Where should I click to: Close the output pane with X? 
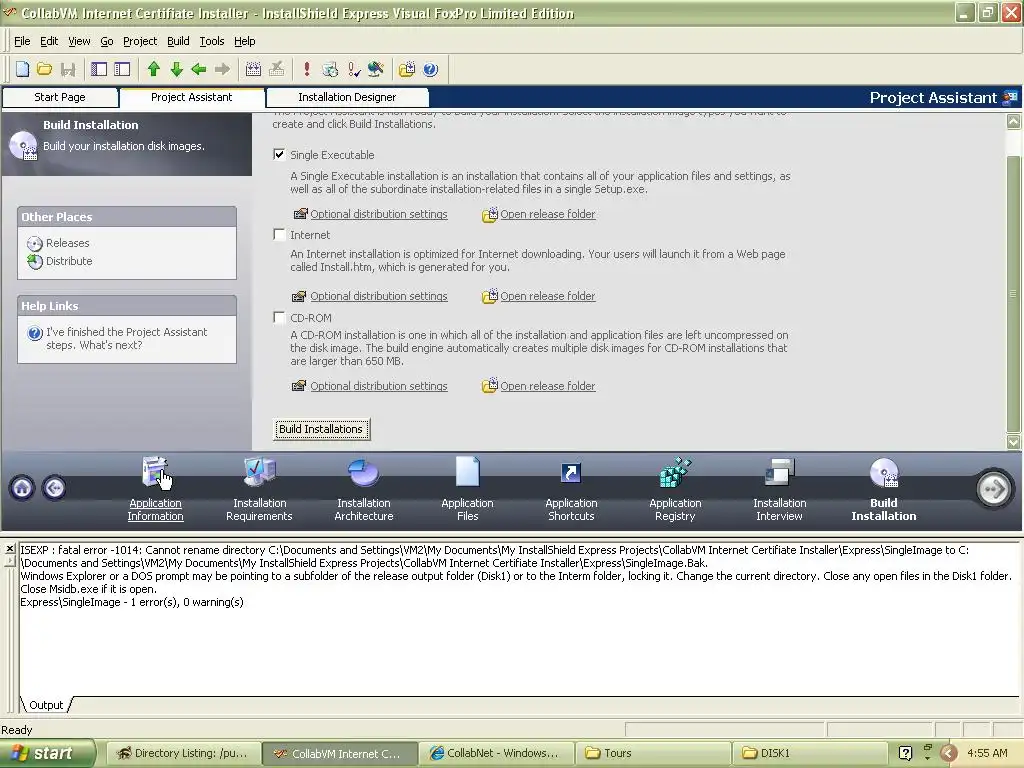[x=10, y=549]
